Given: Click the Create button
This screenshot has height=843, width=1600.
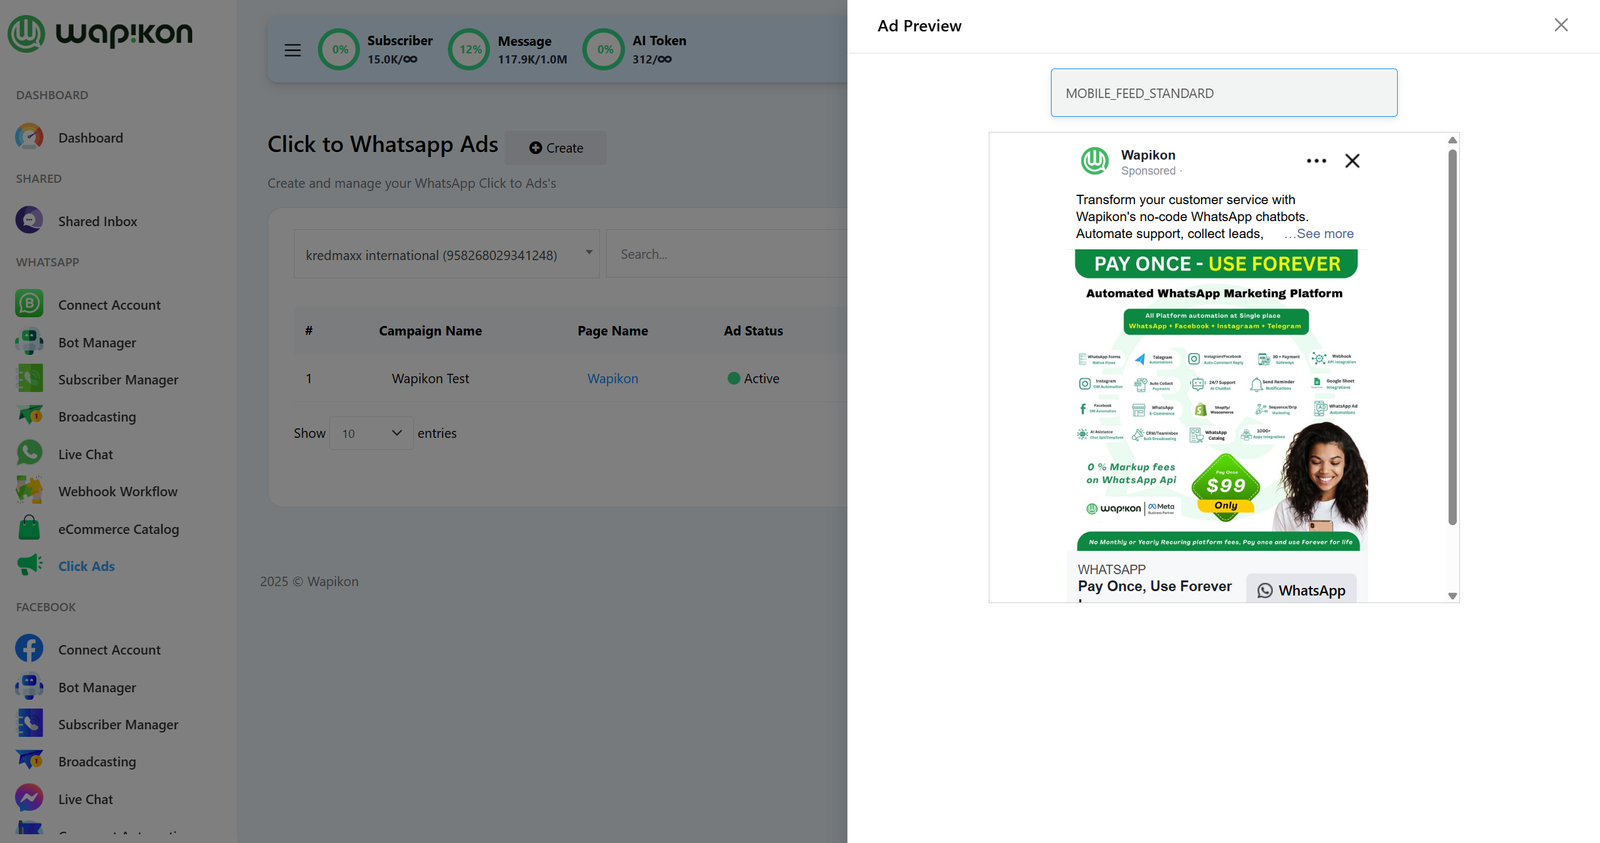Looking at the screenshot, I should pyautogui.click(x=556, y=148).
